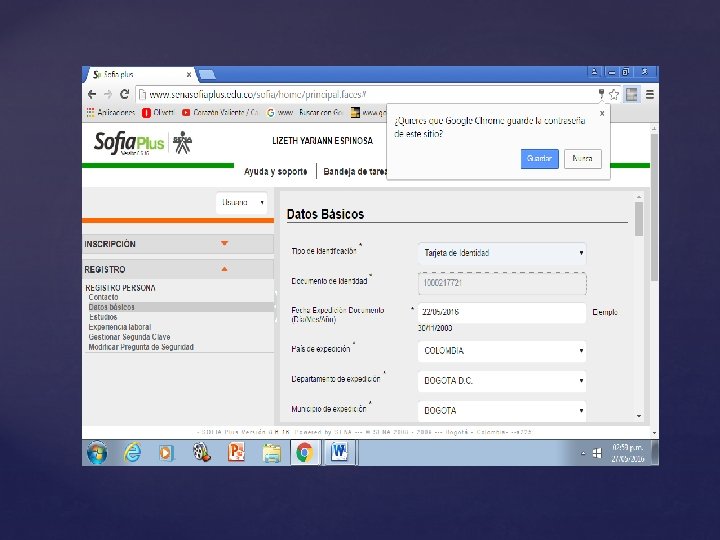720x540 pixels.
Task: Open Departamento de expedición dropdown
Action: (x=502, y=381)
